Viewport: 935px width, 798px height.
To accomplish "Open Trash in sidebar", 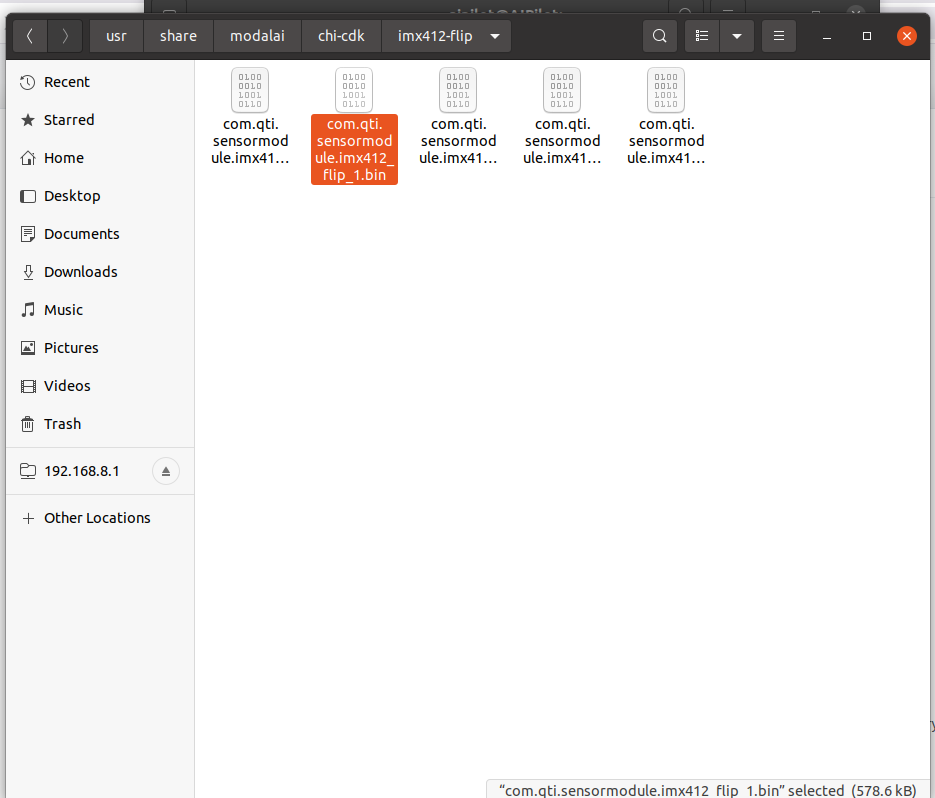I will coord(62,424).
